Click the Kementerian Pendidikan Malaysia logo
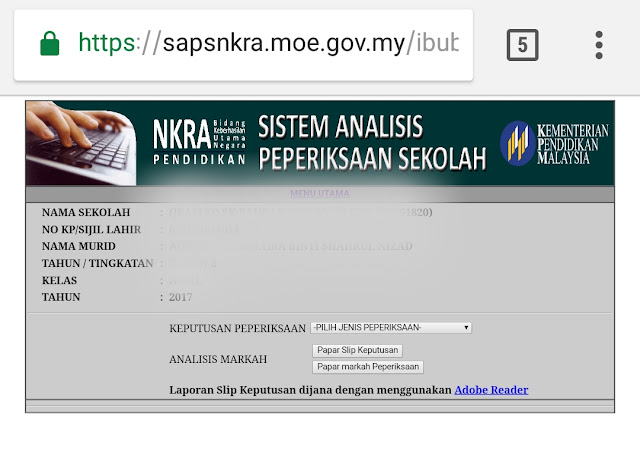This screenshot has height=469, width=640. (554, 143)
